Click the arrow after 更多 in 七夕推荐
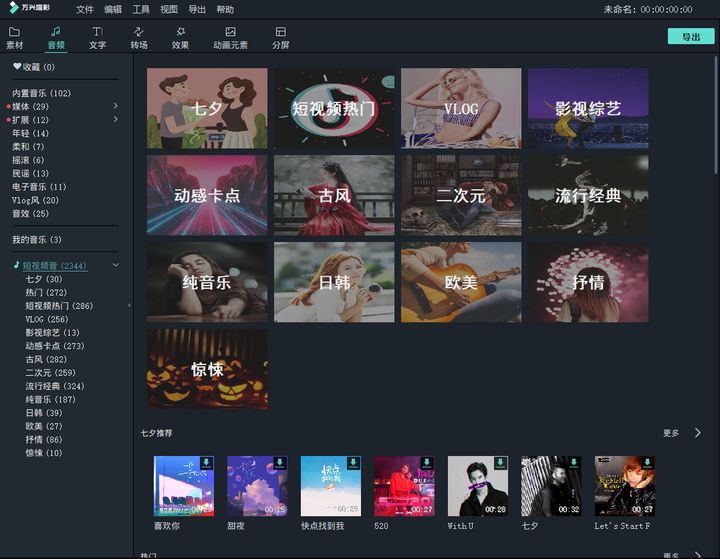The image size is (720, 559). pyautogui.click(x=698, y=433)
